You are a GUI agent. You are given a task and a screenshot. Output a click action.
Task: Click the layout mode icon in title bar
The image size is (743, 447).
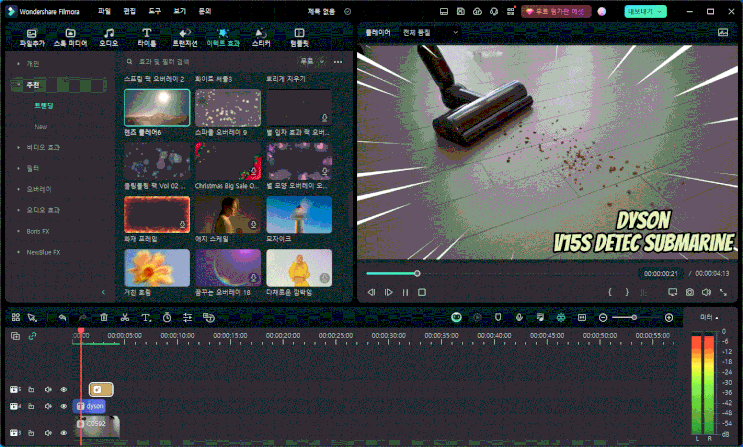pos(444,11)
